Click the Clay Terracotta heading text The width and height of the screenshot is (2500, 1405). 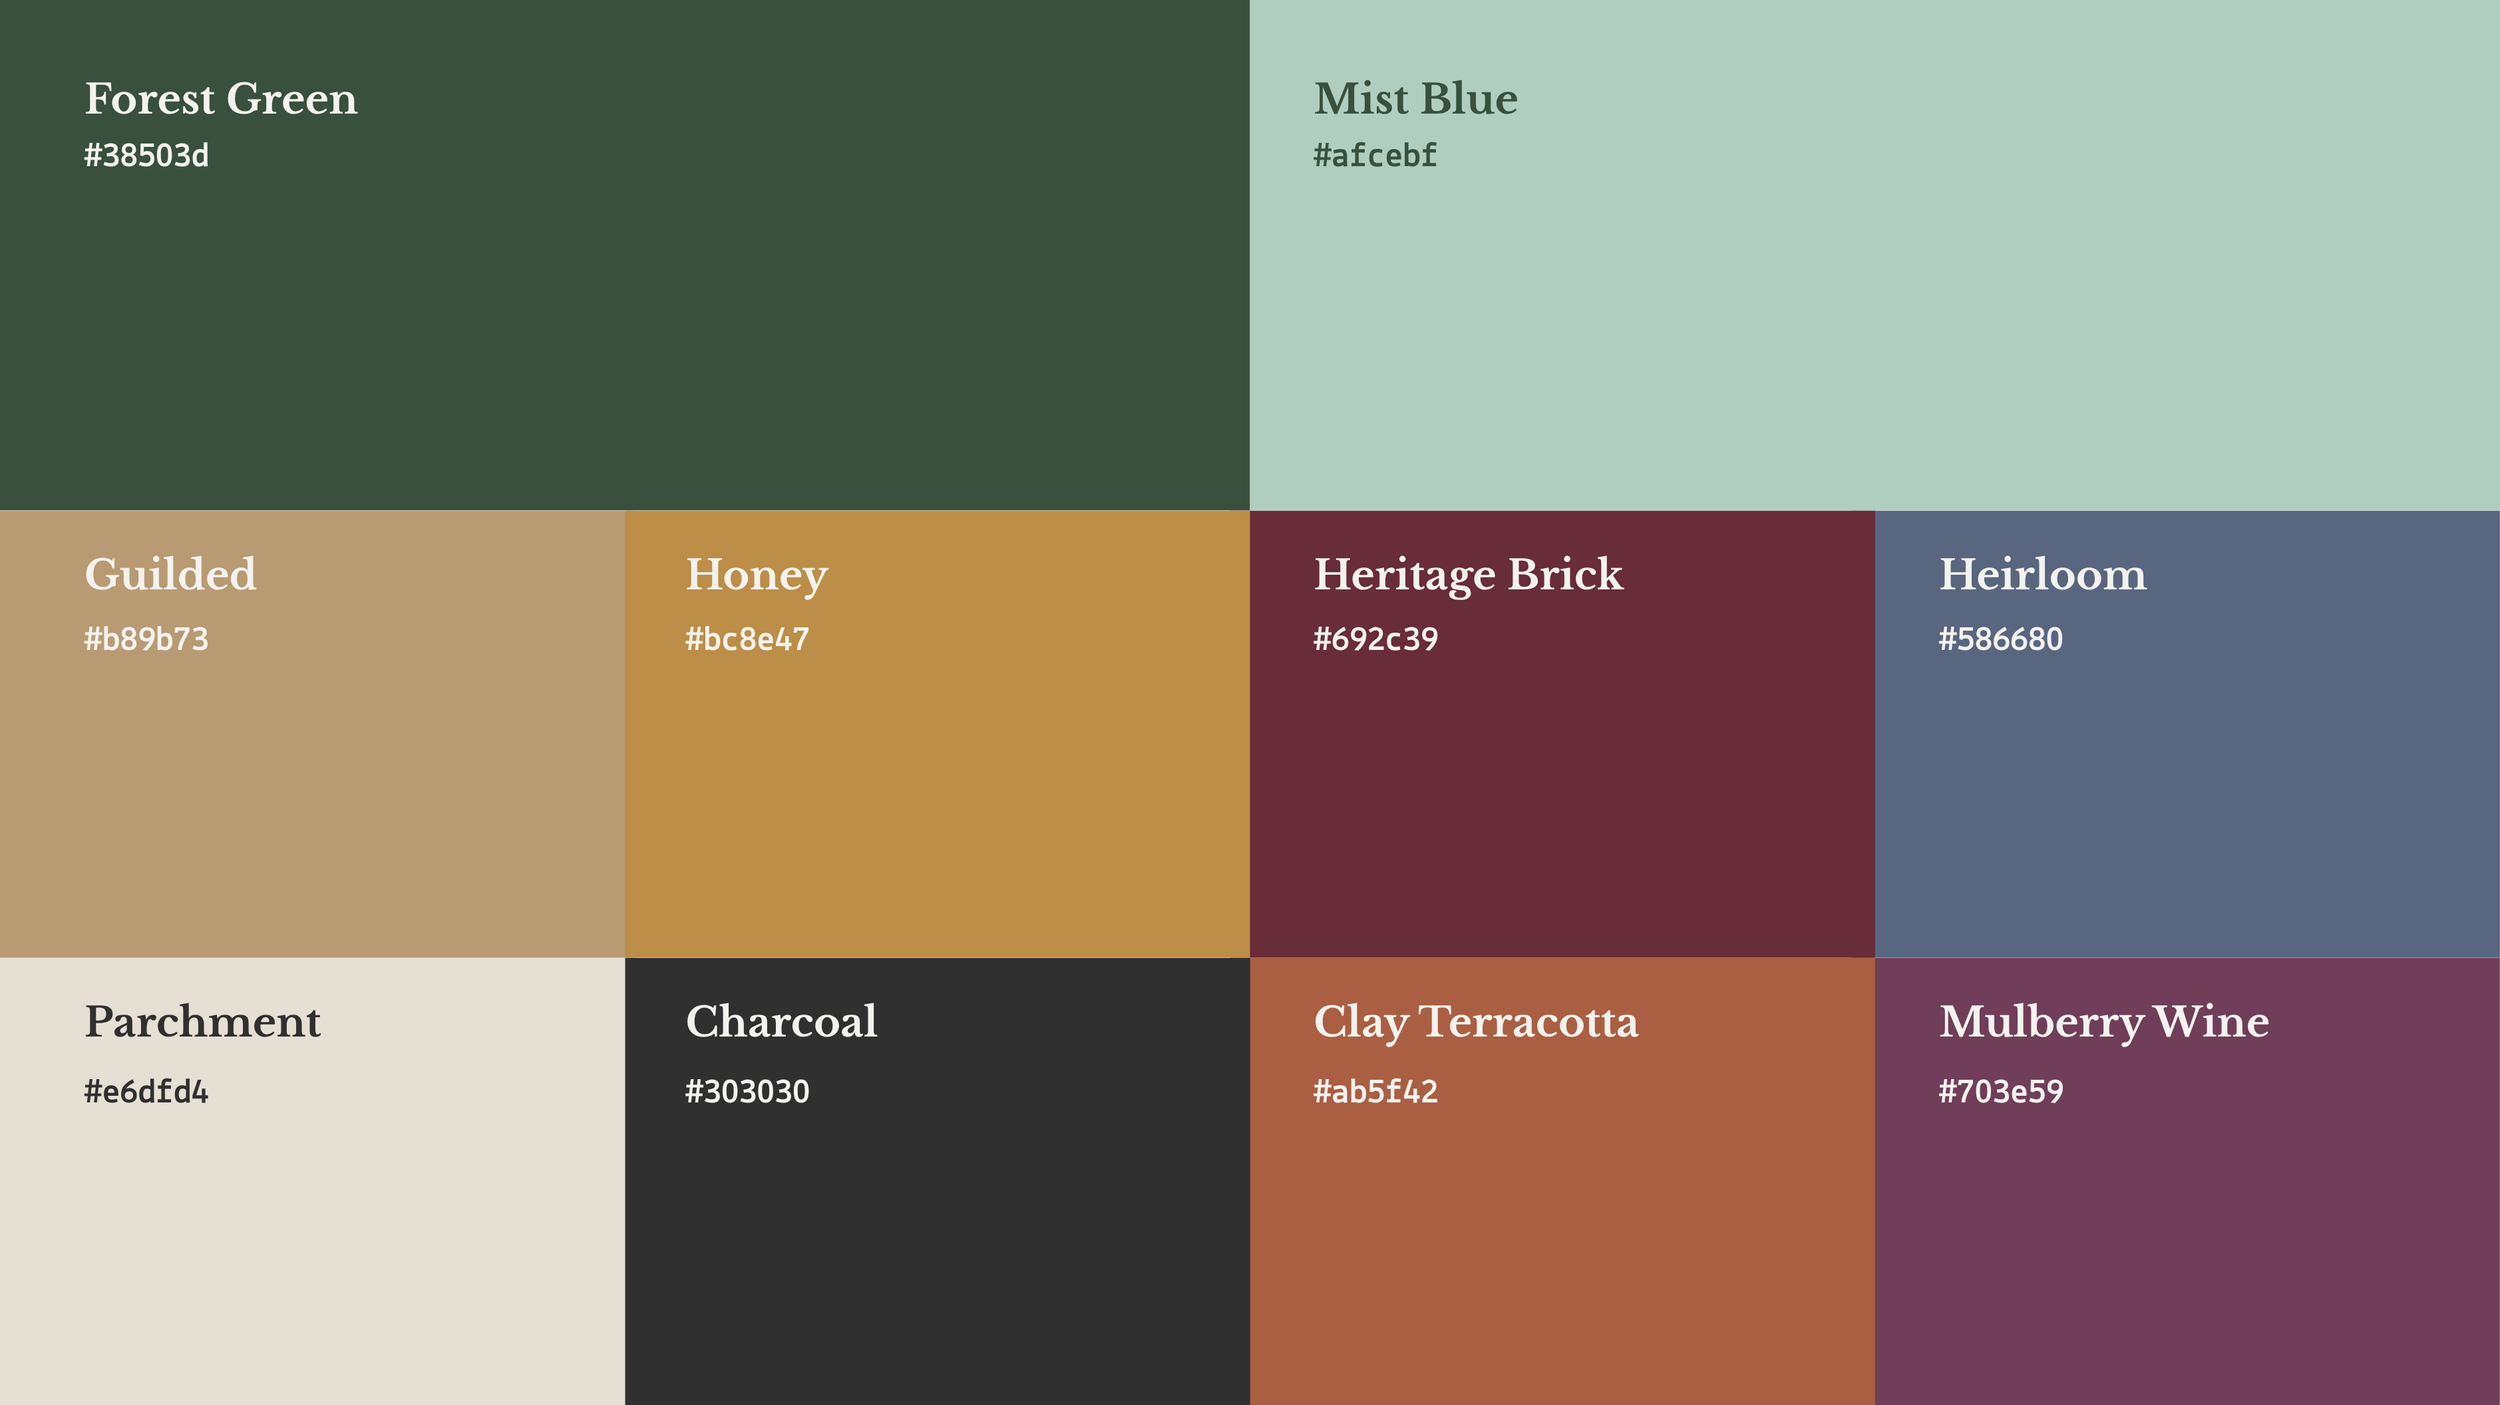pyautogui.click(x=1476, y=1021)
